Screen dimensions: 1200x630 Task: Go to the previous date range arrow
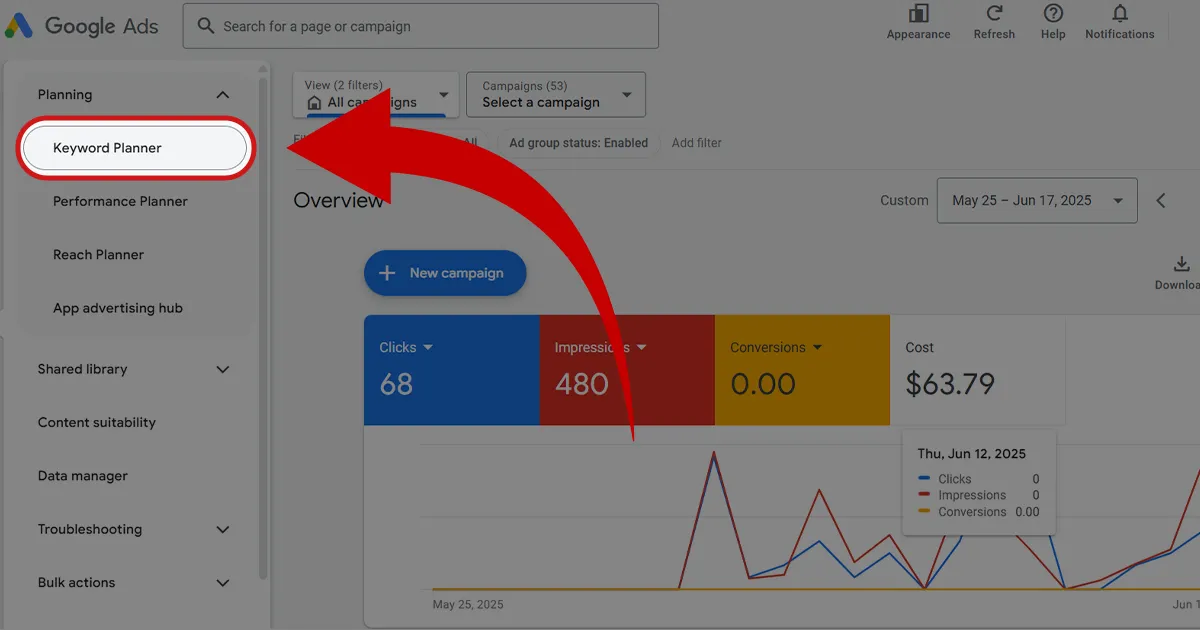[x=1161, y=200]
